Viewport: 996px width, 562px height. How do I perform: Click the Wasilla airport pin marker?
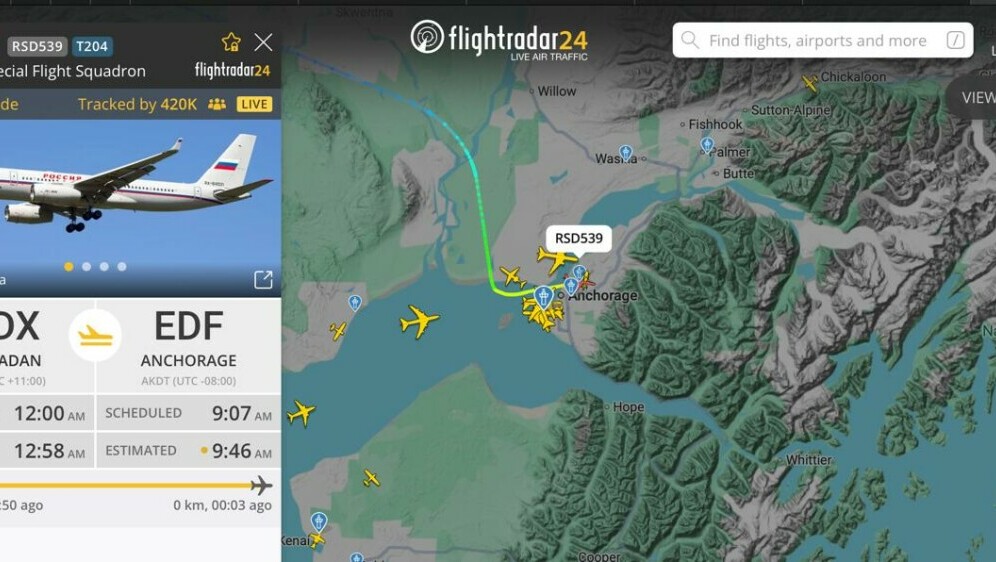626,152
